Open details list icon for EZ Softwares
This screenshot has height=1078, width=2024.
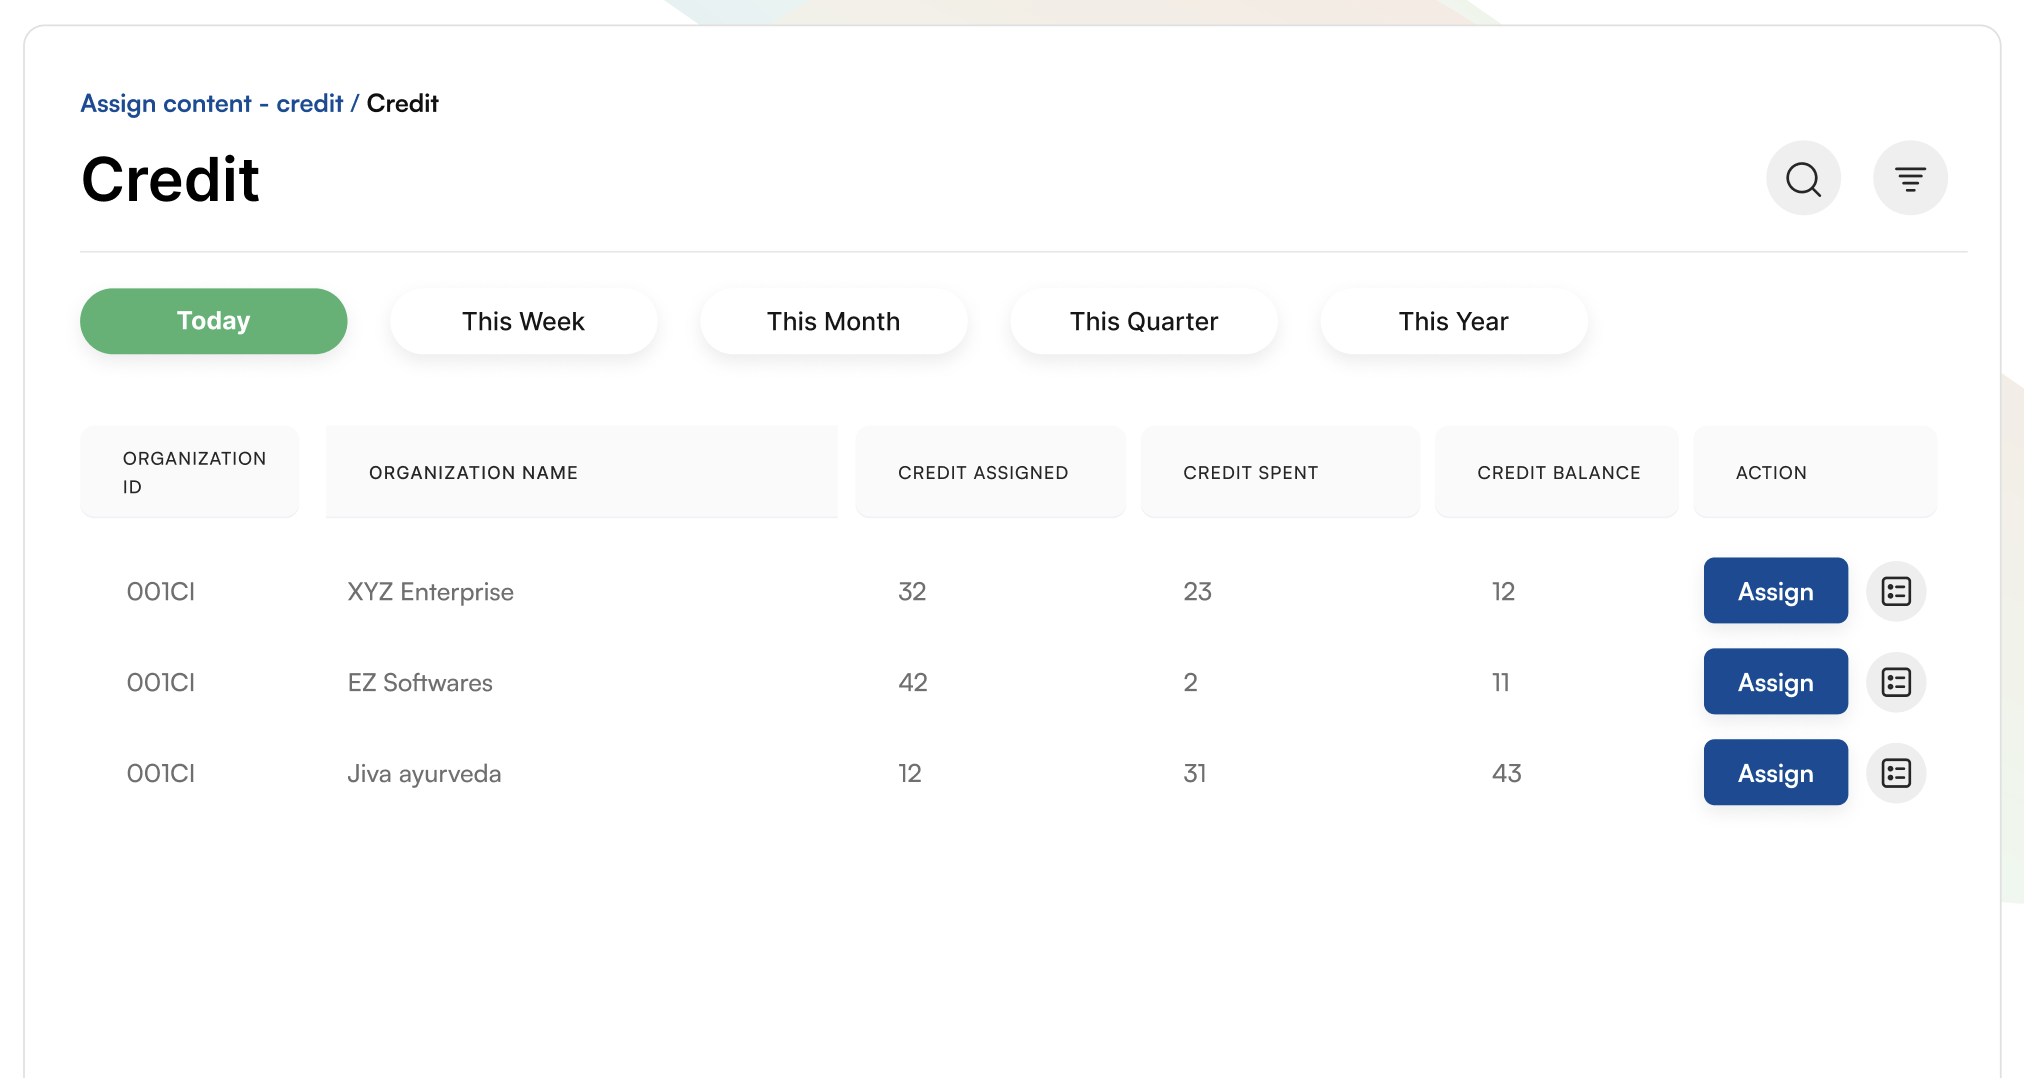coord(1895,682)
